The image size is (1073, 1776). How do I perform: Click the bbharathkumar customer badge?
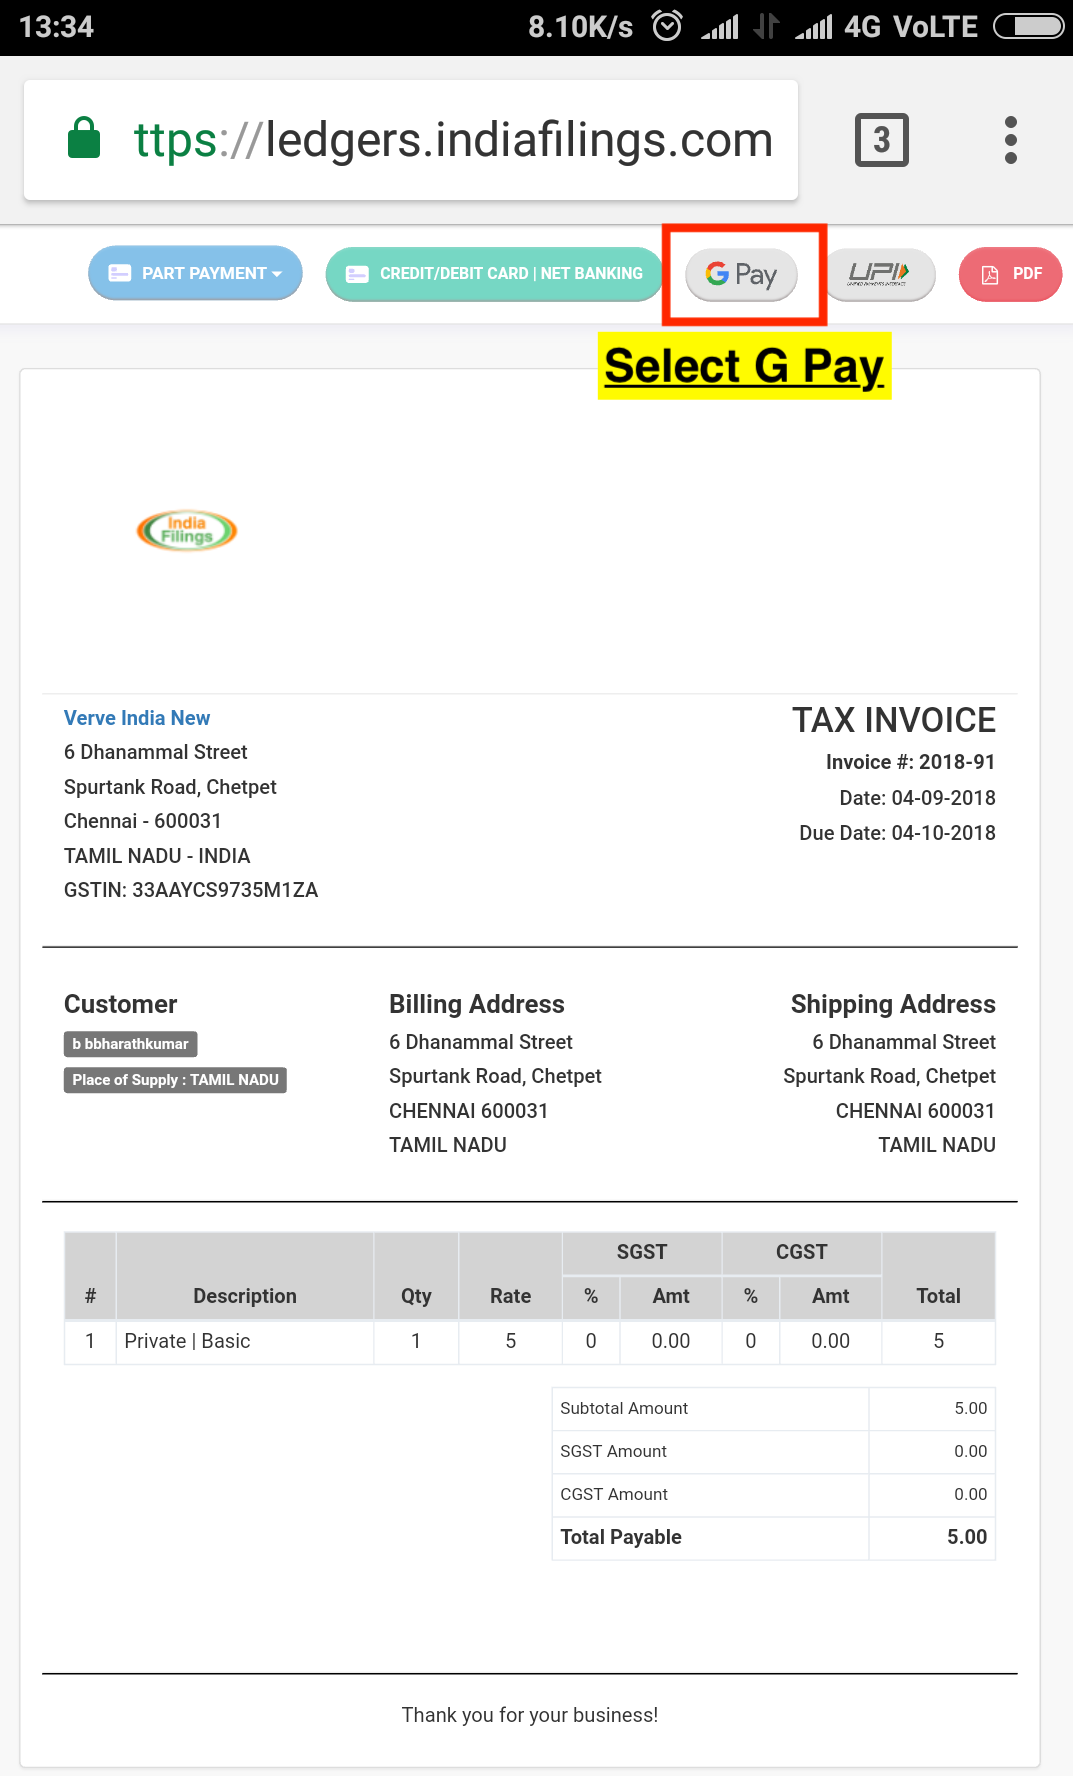pos(130,1043)
